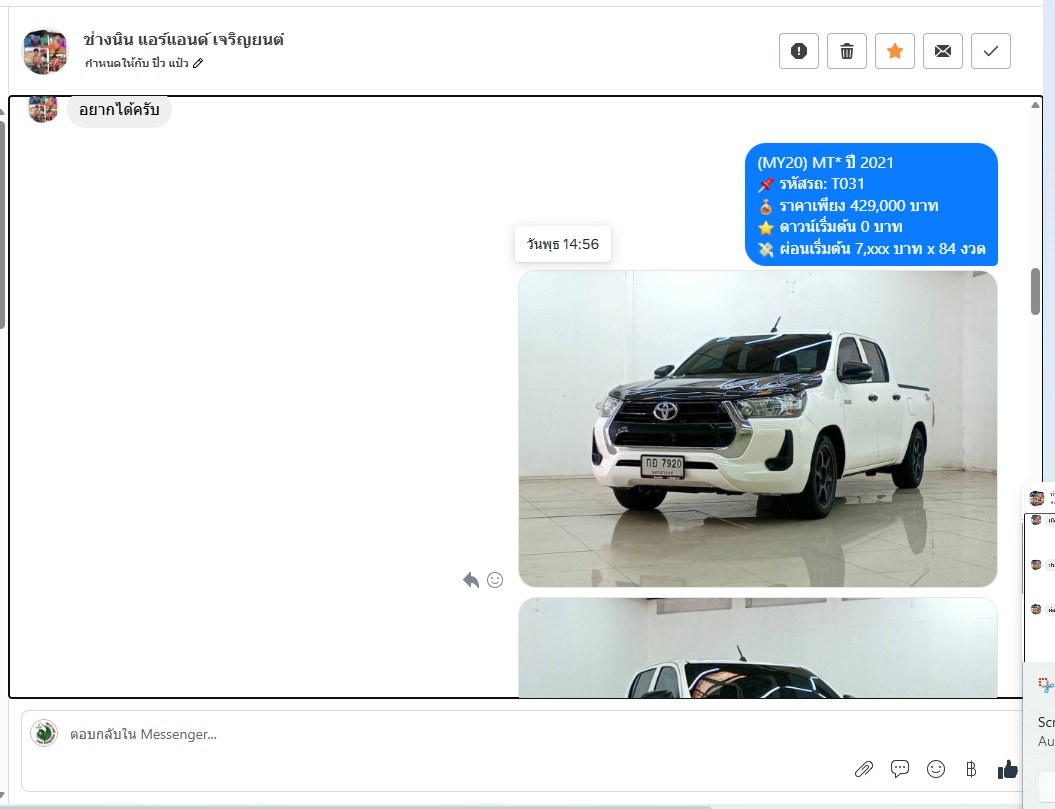Mark conversation done with checkmark button
This screenshot has height=809, width=1055.
click(x=990, y=51)
